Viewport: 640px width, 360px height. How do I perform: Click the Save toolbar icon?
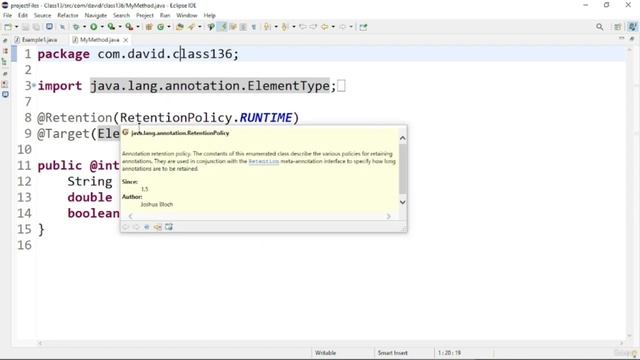point(26,27)
